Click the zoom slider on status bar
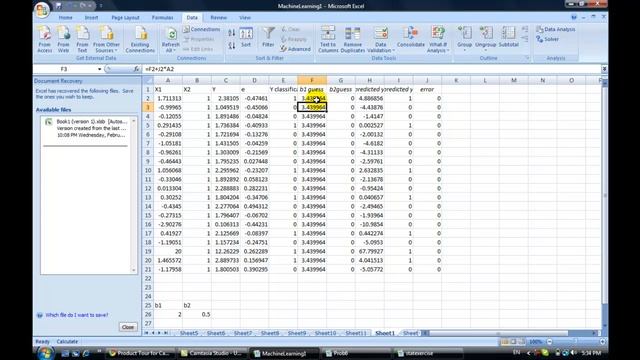Screen dimensions: 640x360 576,342
